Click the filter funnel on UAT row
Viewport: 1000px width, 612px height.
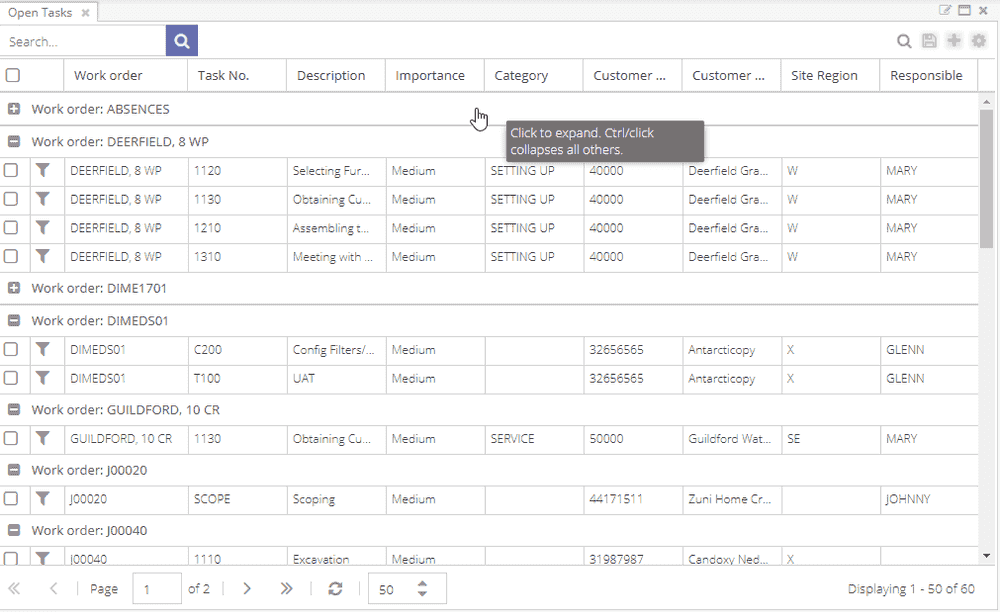click(x=43, y=378)
